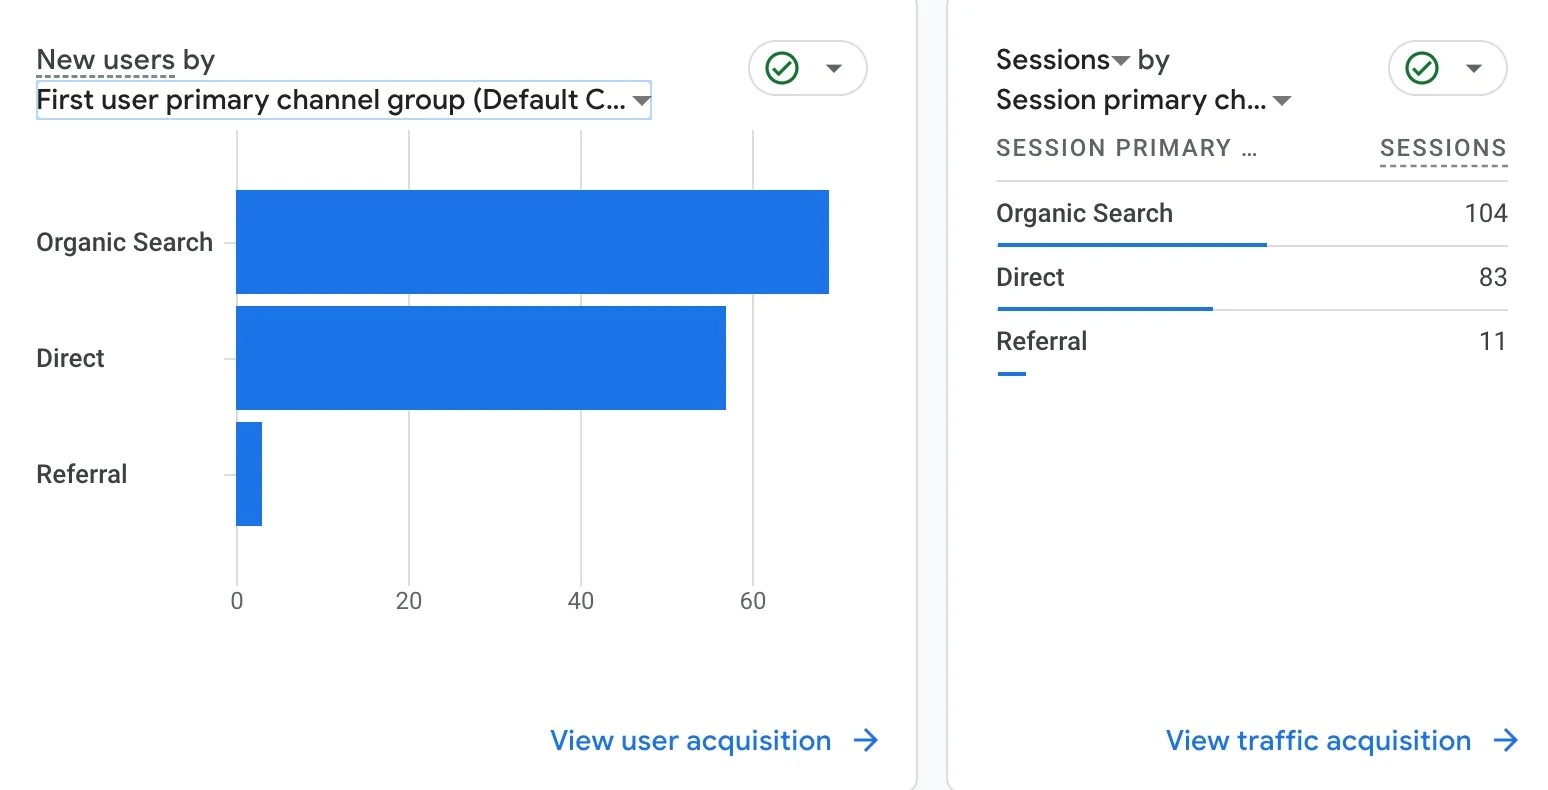The image size is (1548, 790).
Task: Select Referral row in sessions table
Action: tap(1252, 342)
